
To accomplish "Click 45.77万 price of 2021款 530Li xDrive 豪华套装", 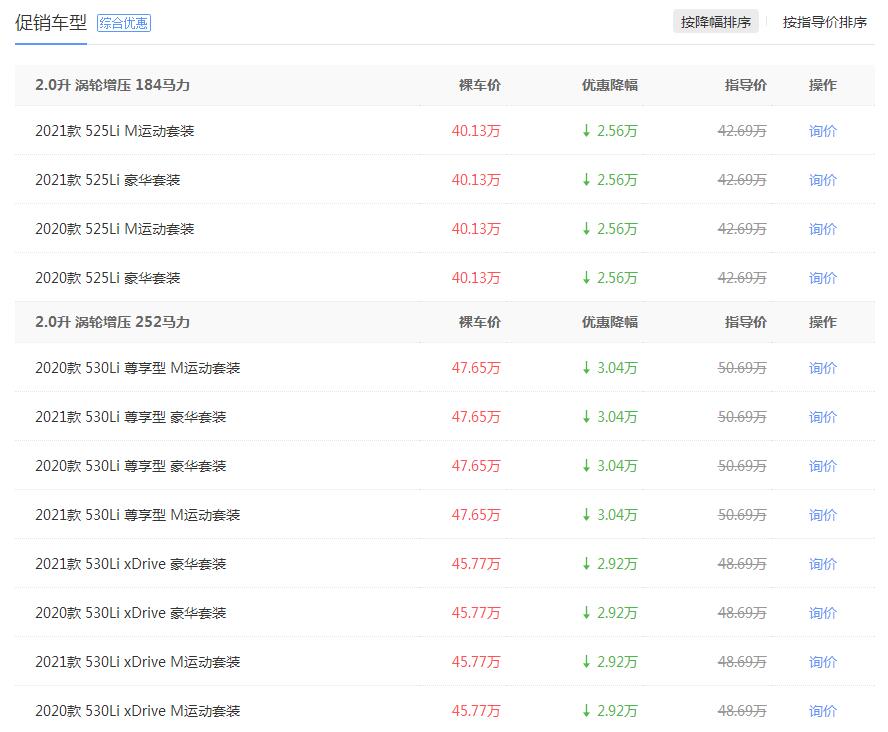I will (476, 564).
